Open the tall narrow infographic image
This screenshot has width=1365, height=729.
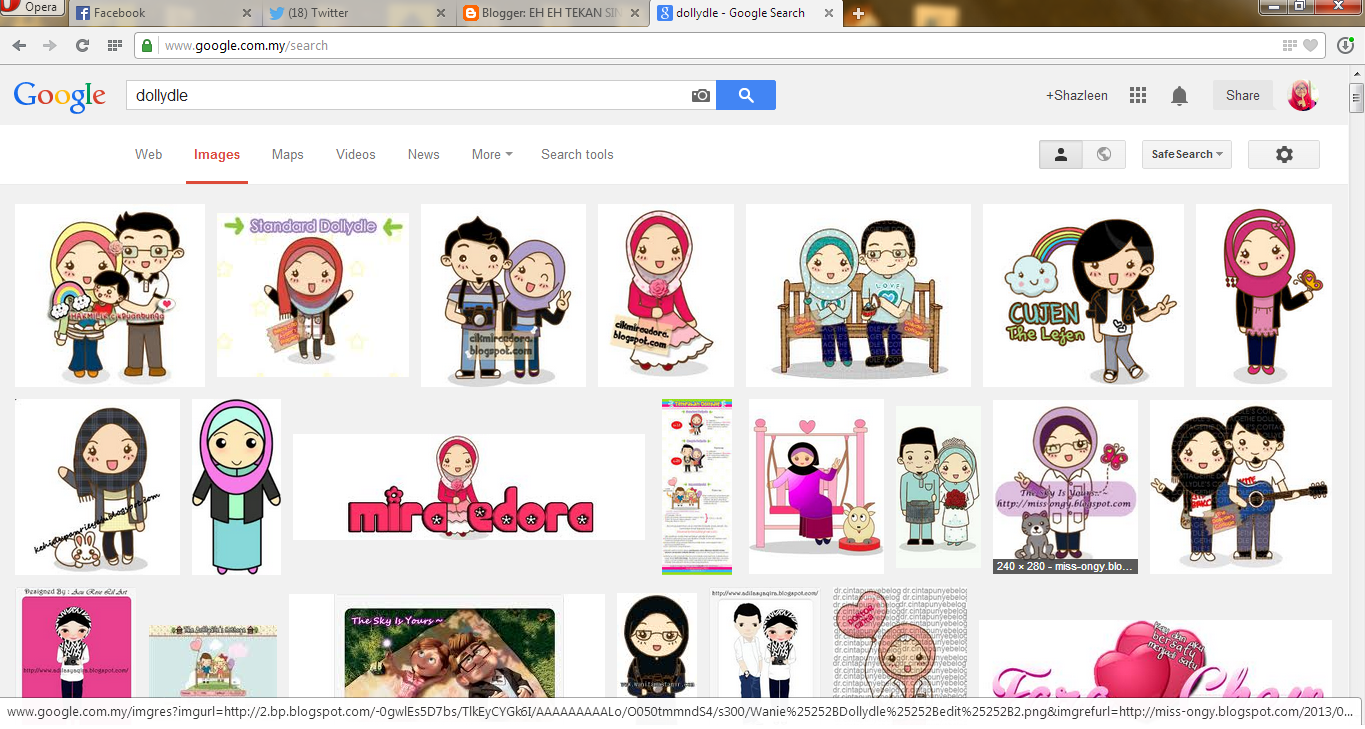(697, 487)
